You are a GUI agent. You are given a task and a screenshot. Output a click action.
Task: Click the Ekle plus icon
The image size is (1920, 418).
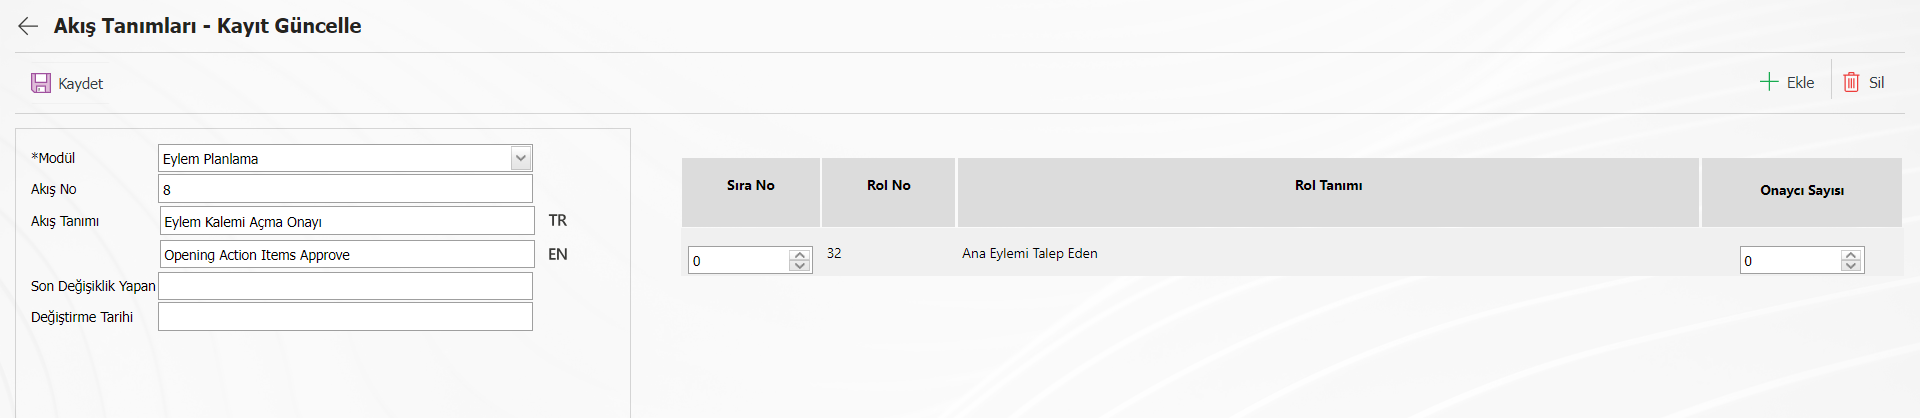click(1769, 82)
